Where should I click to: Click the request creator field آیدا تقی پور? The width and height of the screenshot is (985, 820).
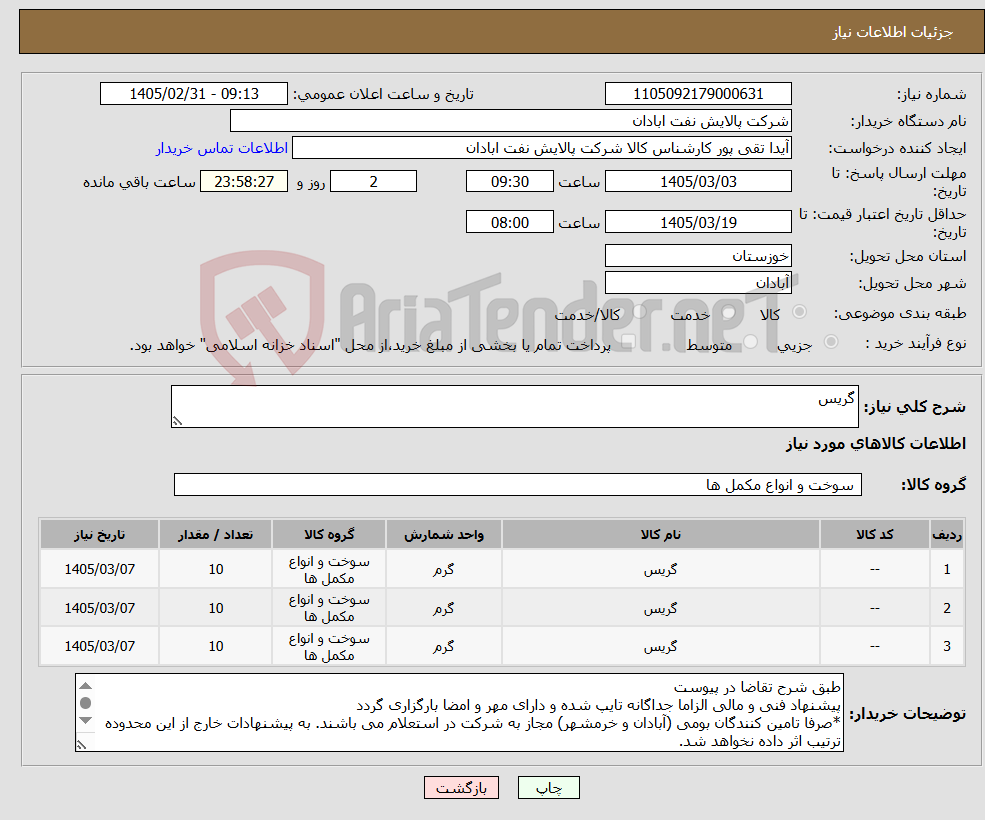(541, 148)
